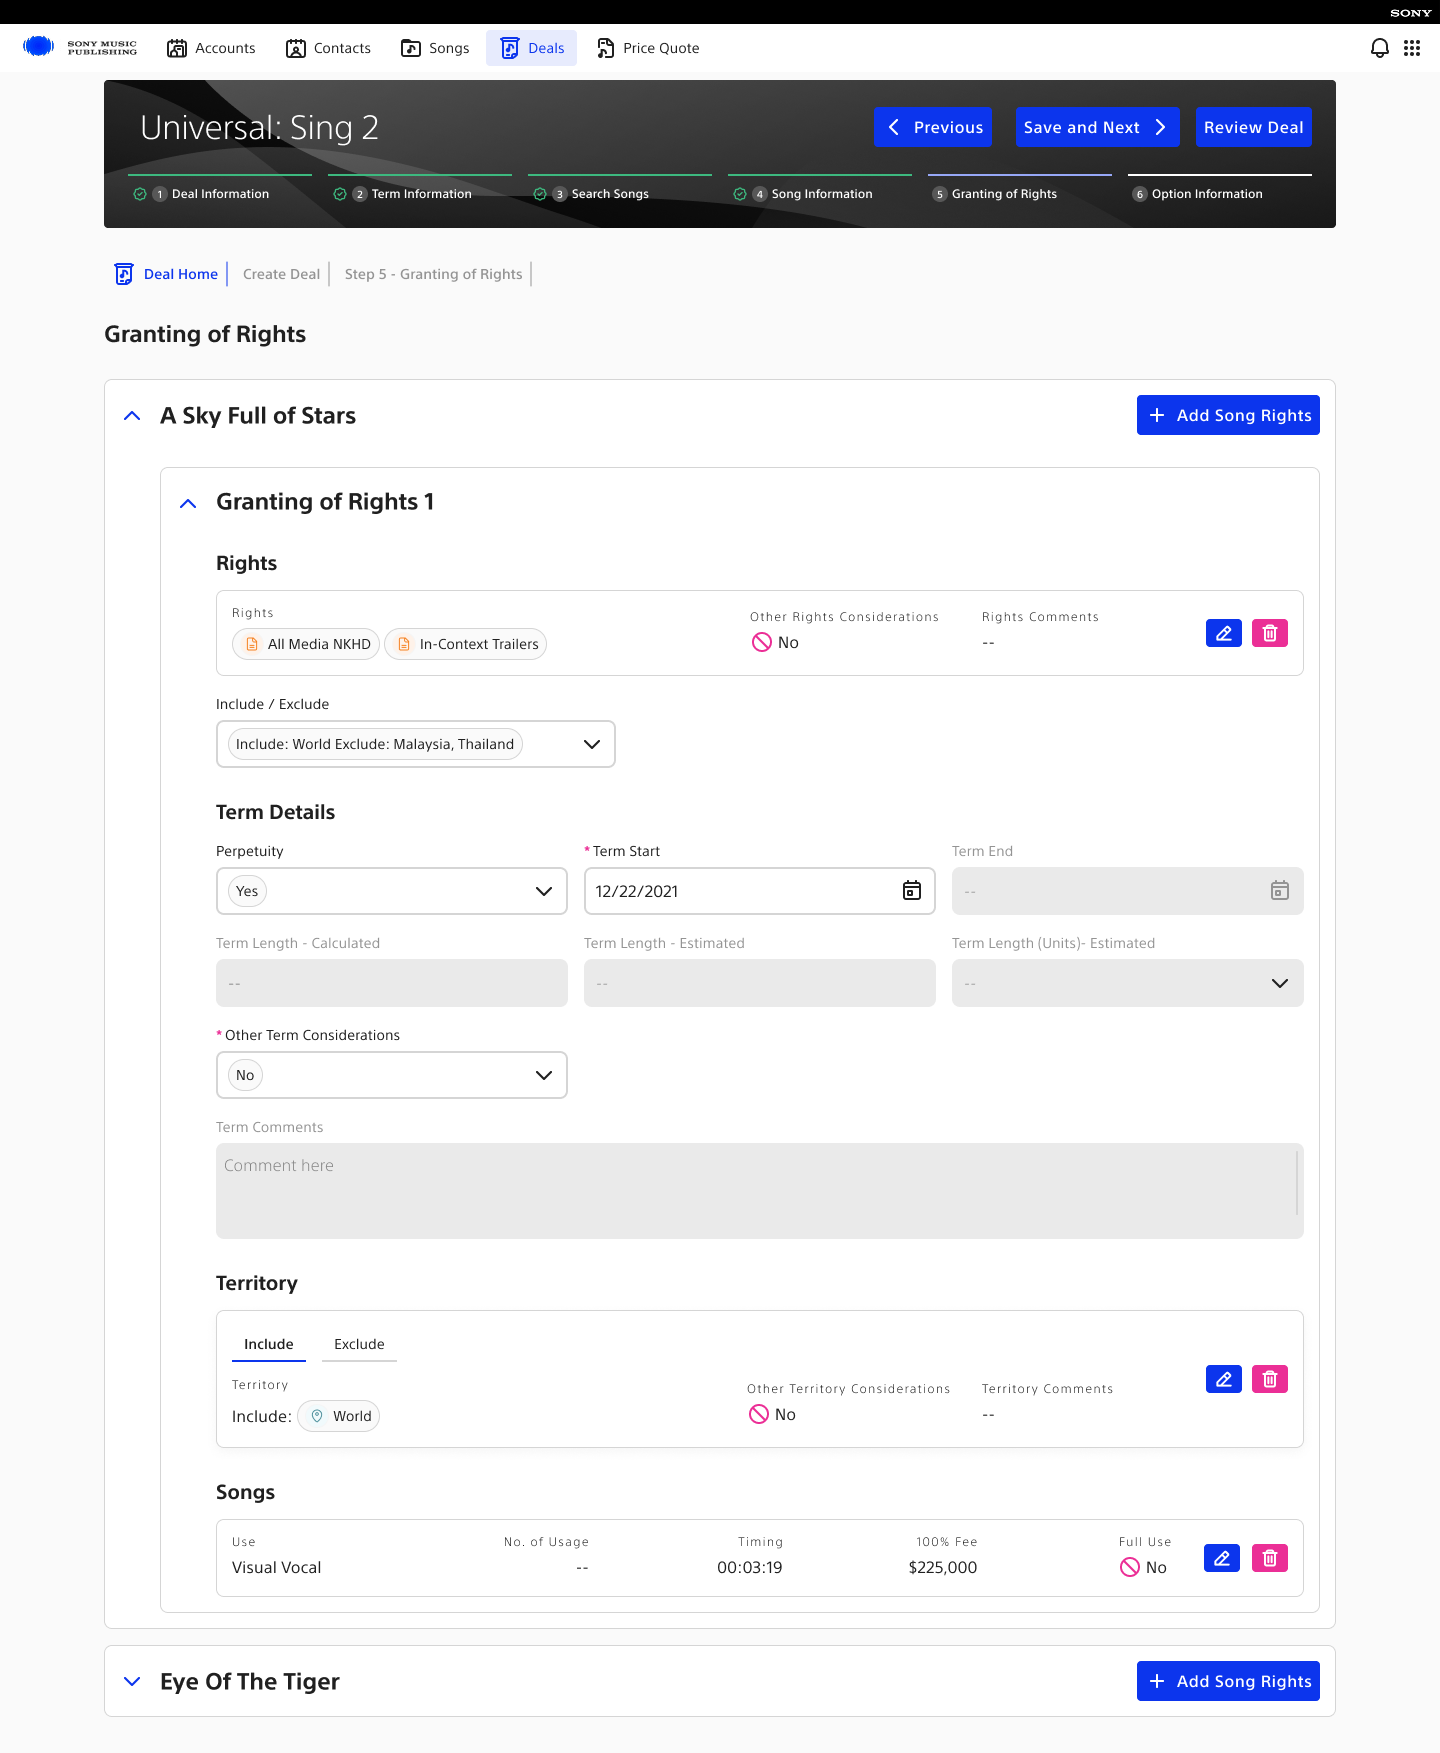Click the Review Deal button
This screenshot has height=1753, width=1440.
click(x=1254, y=127)
